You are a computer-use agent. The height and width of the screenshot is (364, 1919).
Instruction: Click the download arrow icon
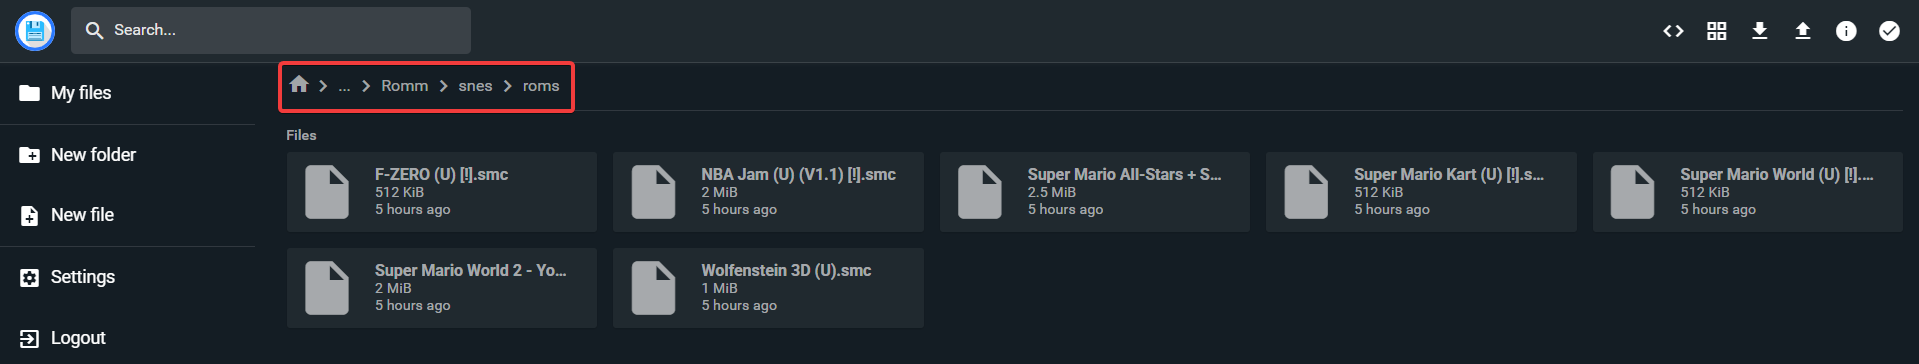[1760, 31]
